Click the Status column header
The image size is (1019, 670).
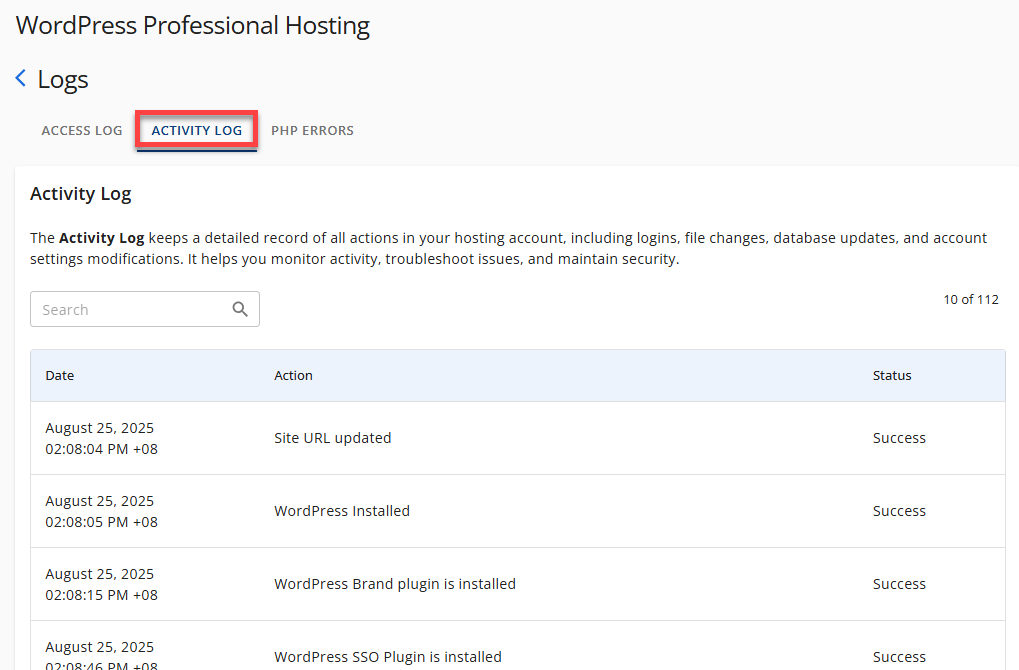click(x=892, y=375)
